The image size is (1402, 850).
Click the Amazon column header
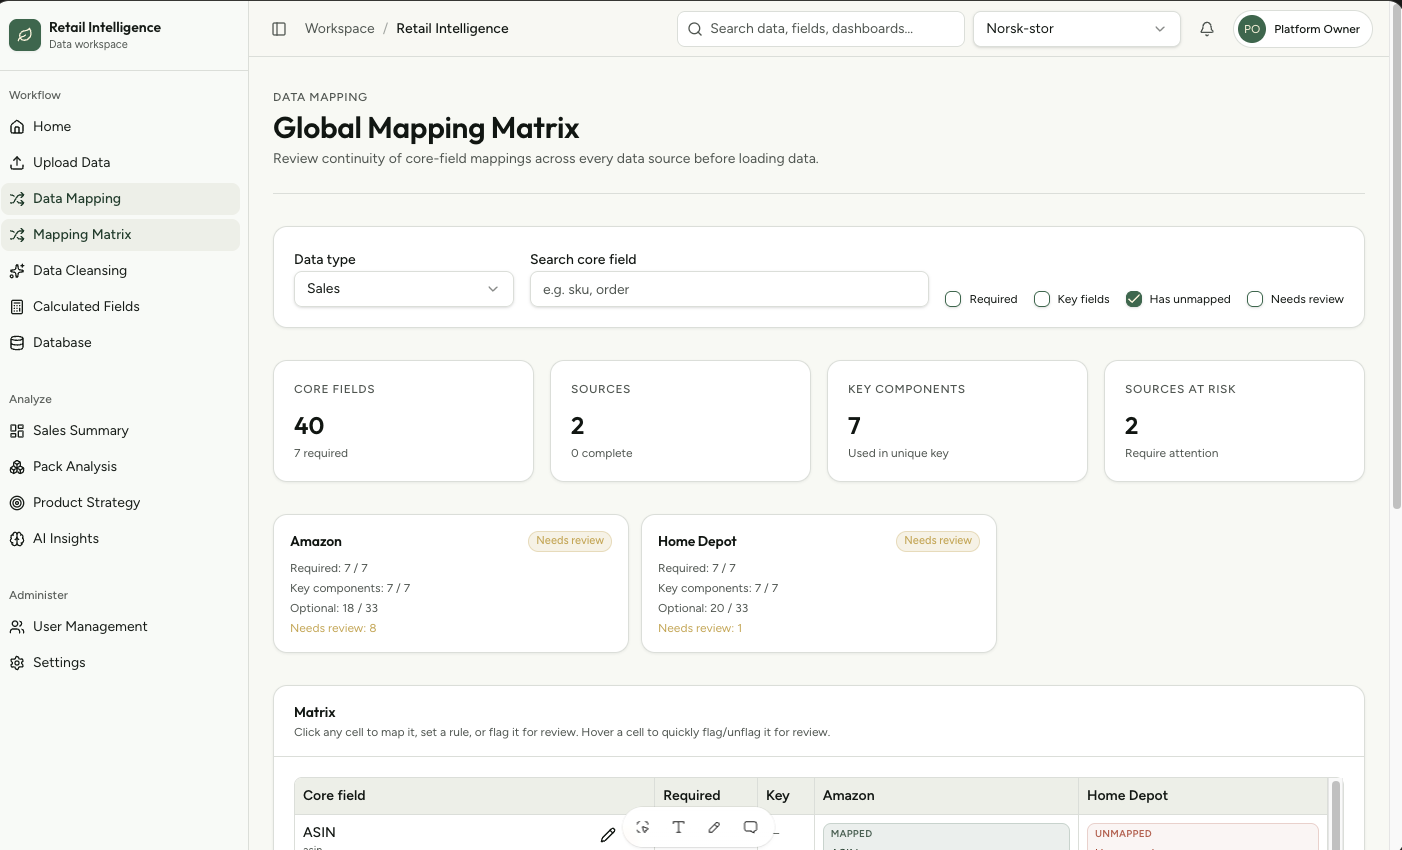[x=946, y=796]
